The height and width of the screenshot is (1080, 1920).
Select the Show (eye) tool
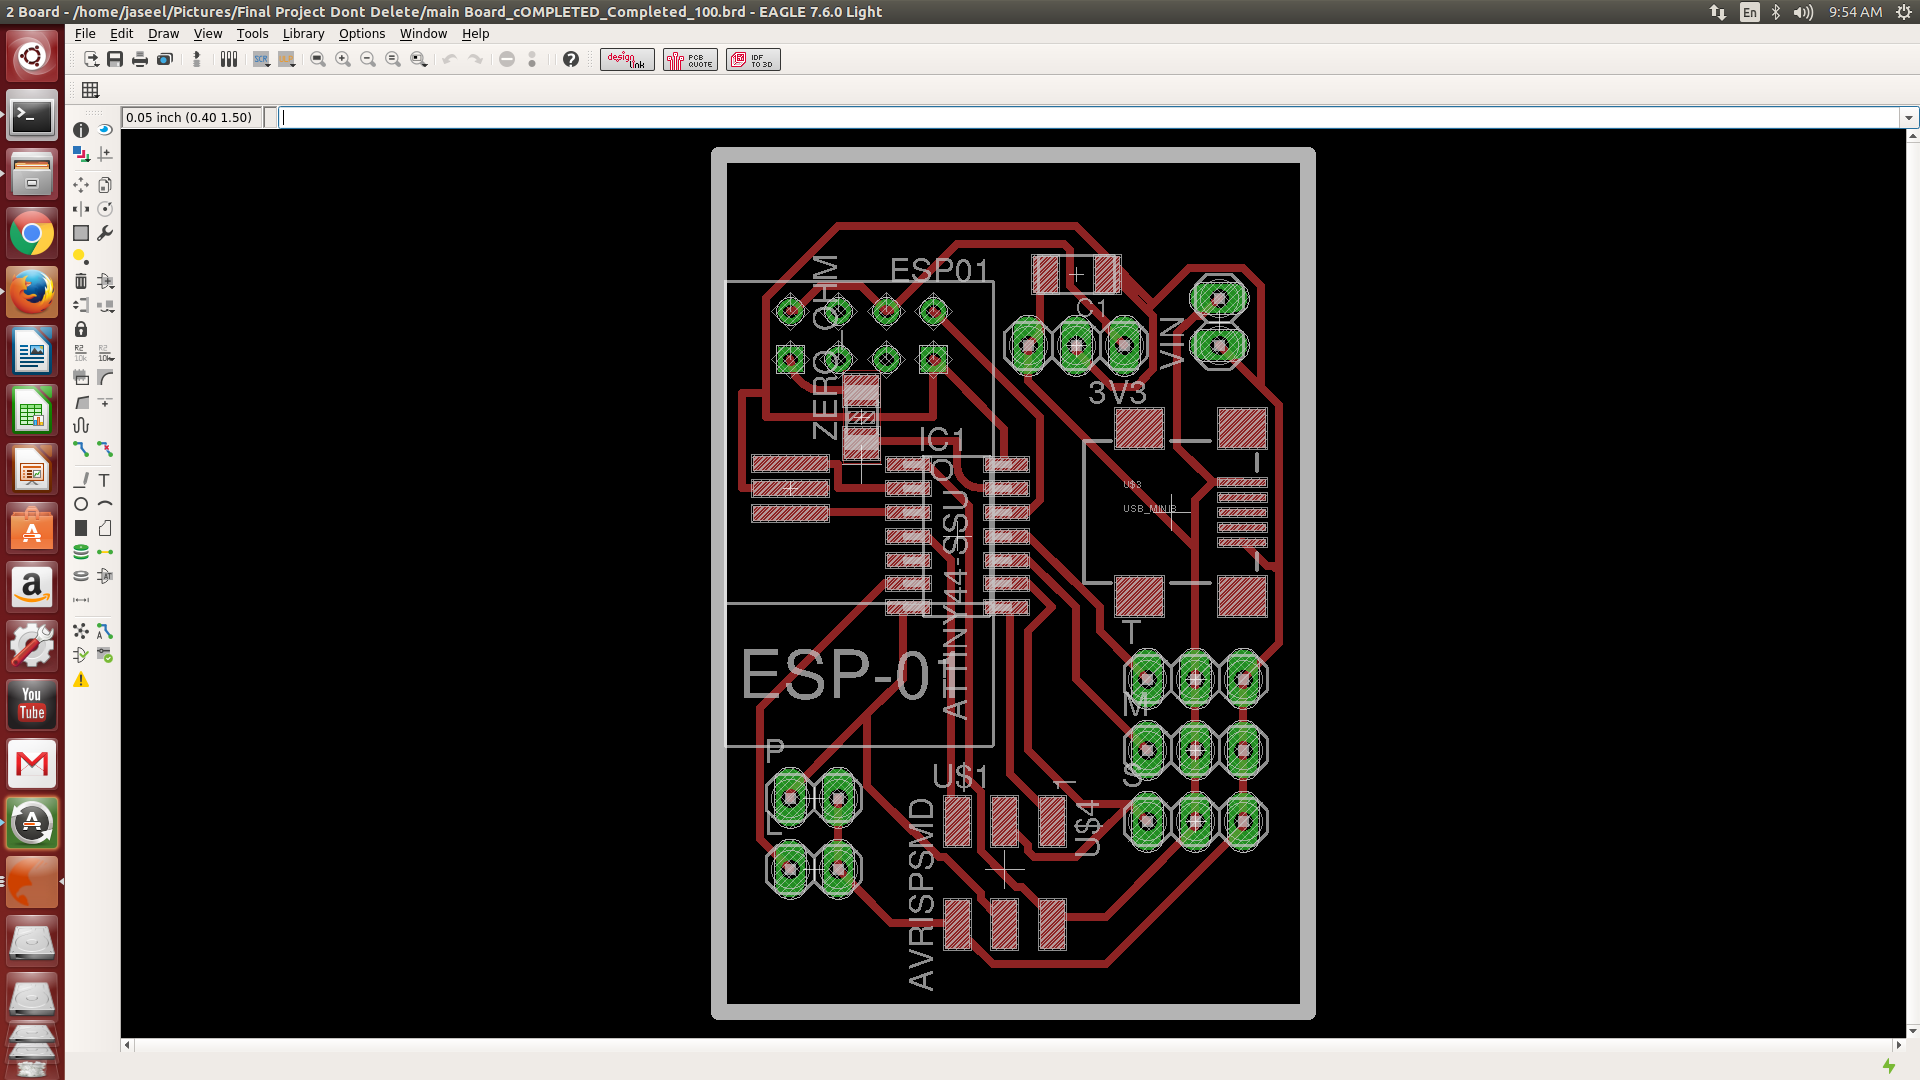pyautogui.click(x=105, y=130)
